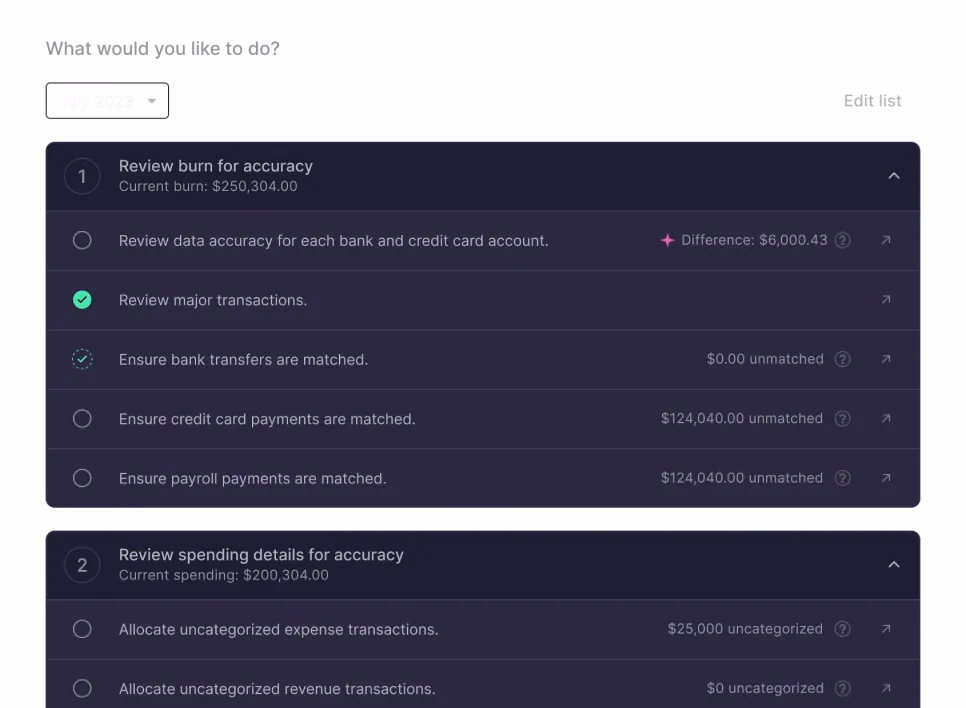The height and width of the screenshot is (708, 966).
Task: Open arrow icon for uncategorized revenue transactions
Action: click(885, 688)
